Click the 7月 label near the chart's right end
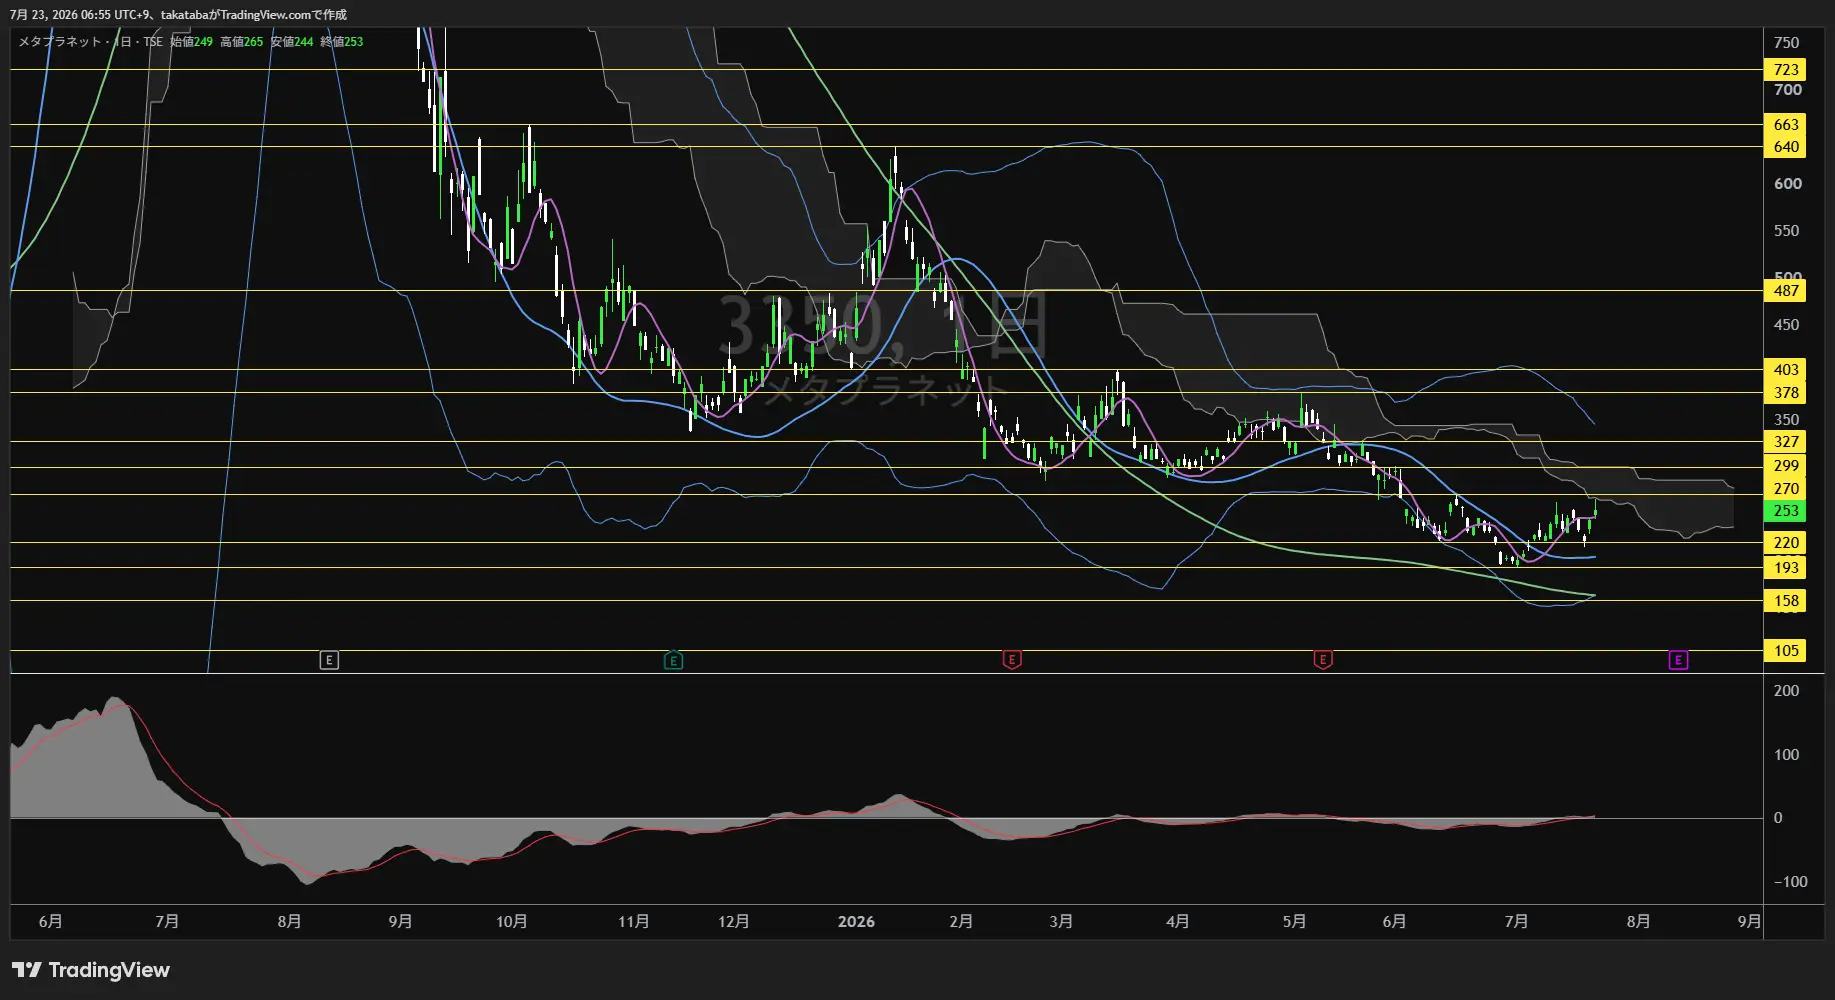This screenshot has width=1835, height=1000. (x=1516, y=922)
